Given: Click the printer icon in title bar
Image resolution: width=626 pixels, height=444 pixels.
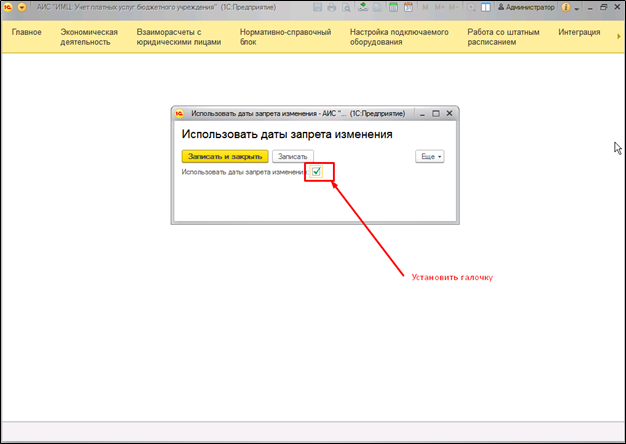Looking at the screenshot, I should (x=331, y=7).
